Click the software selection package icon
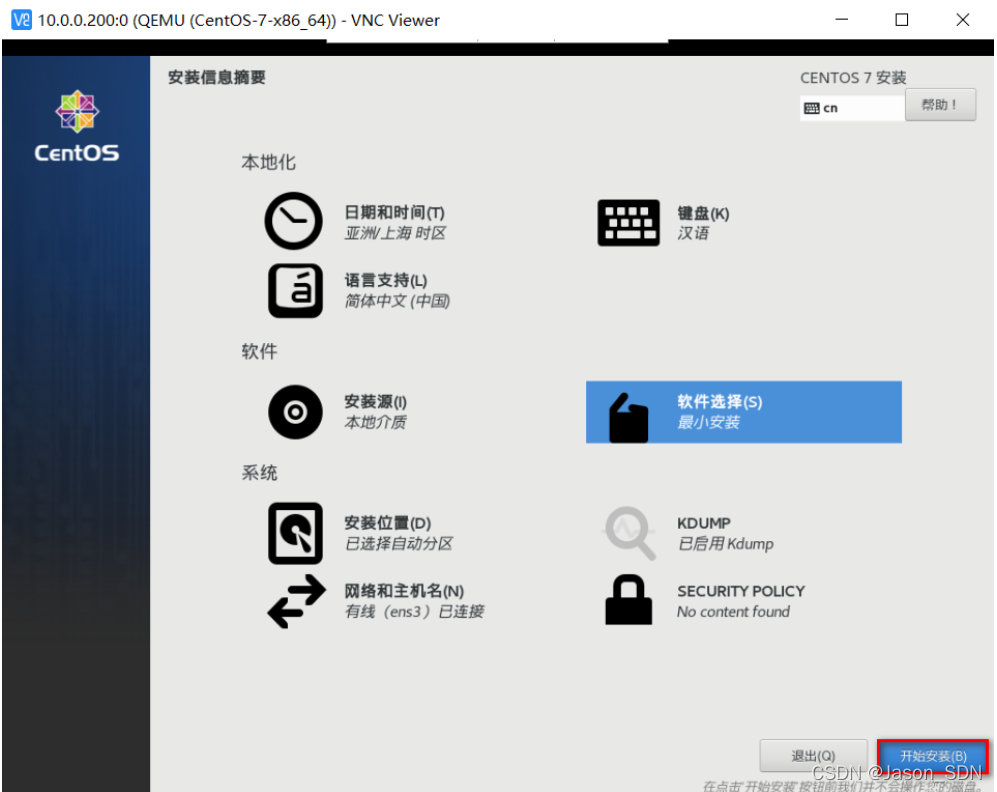The width and height of the screenshot is (997, 792). point(628,418)
